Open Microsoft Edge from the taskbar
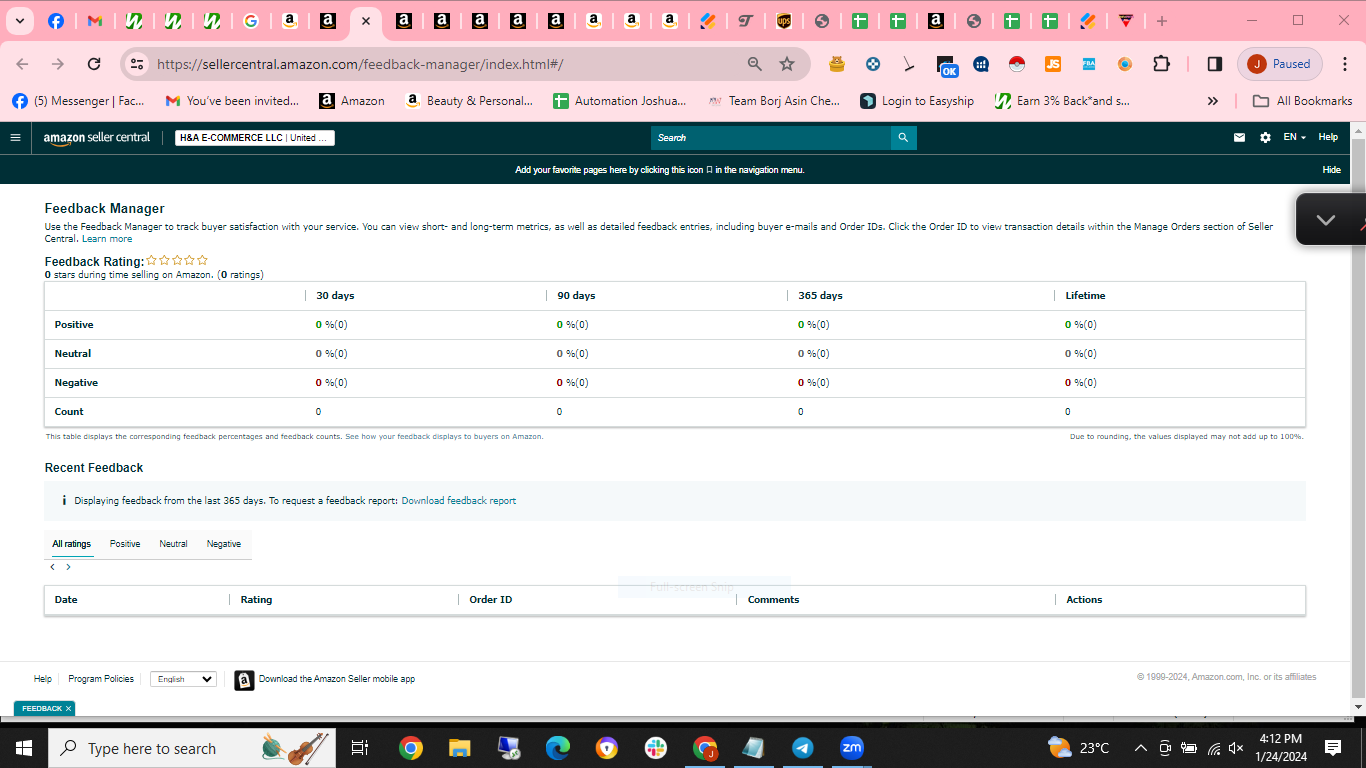The image size is (1366, 768). pos(558,748)
